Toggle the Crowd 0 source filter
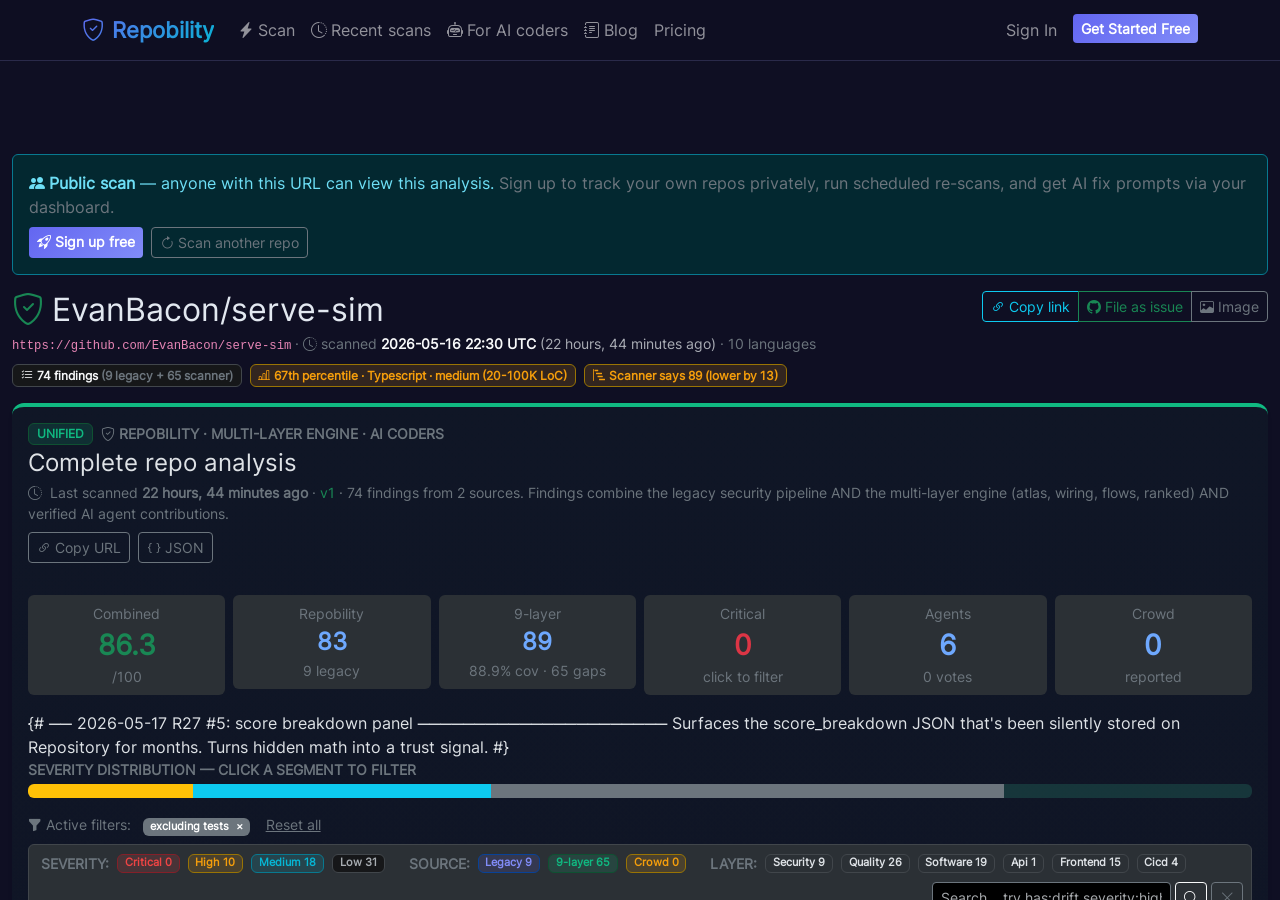 pos(656,863)
